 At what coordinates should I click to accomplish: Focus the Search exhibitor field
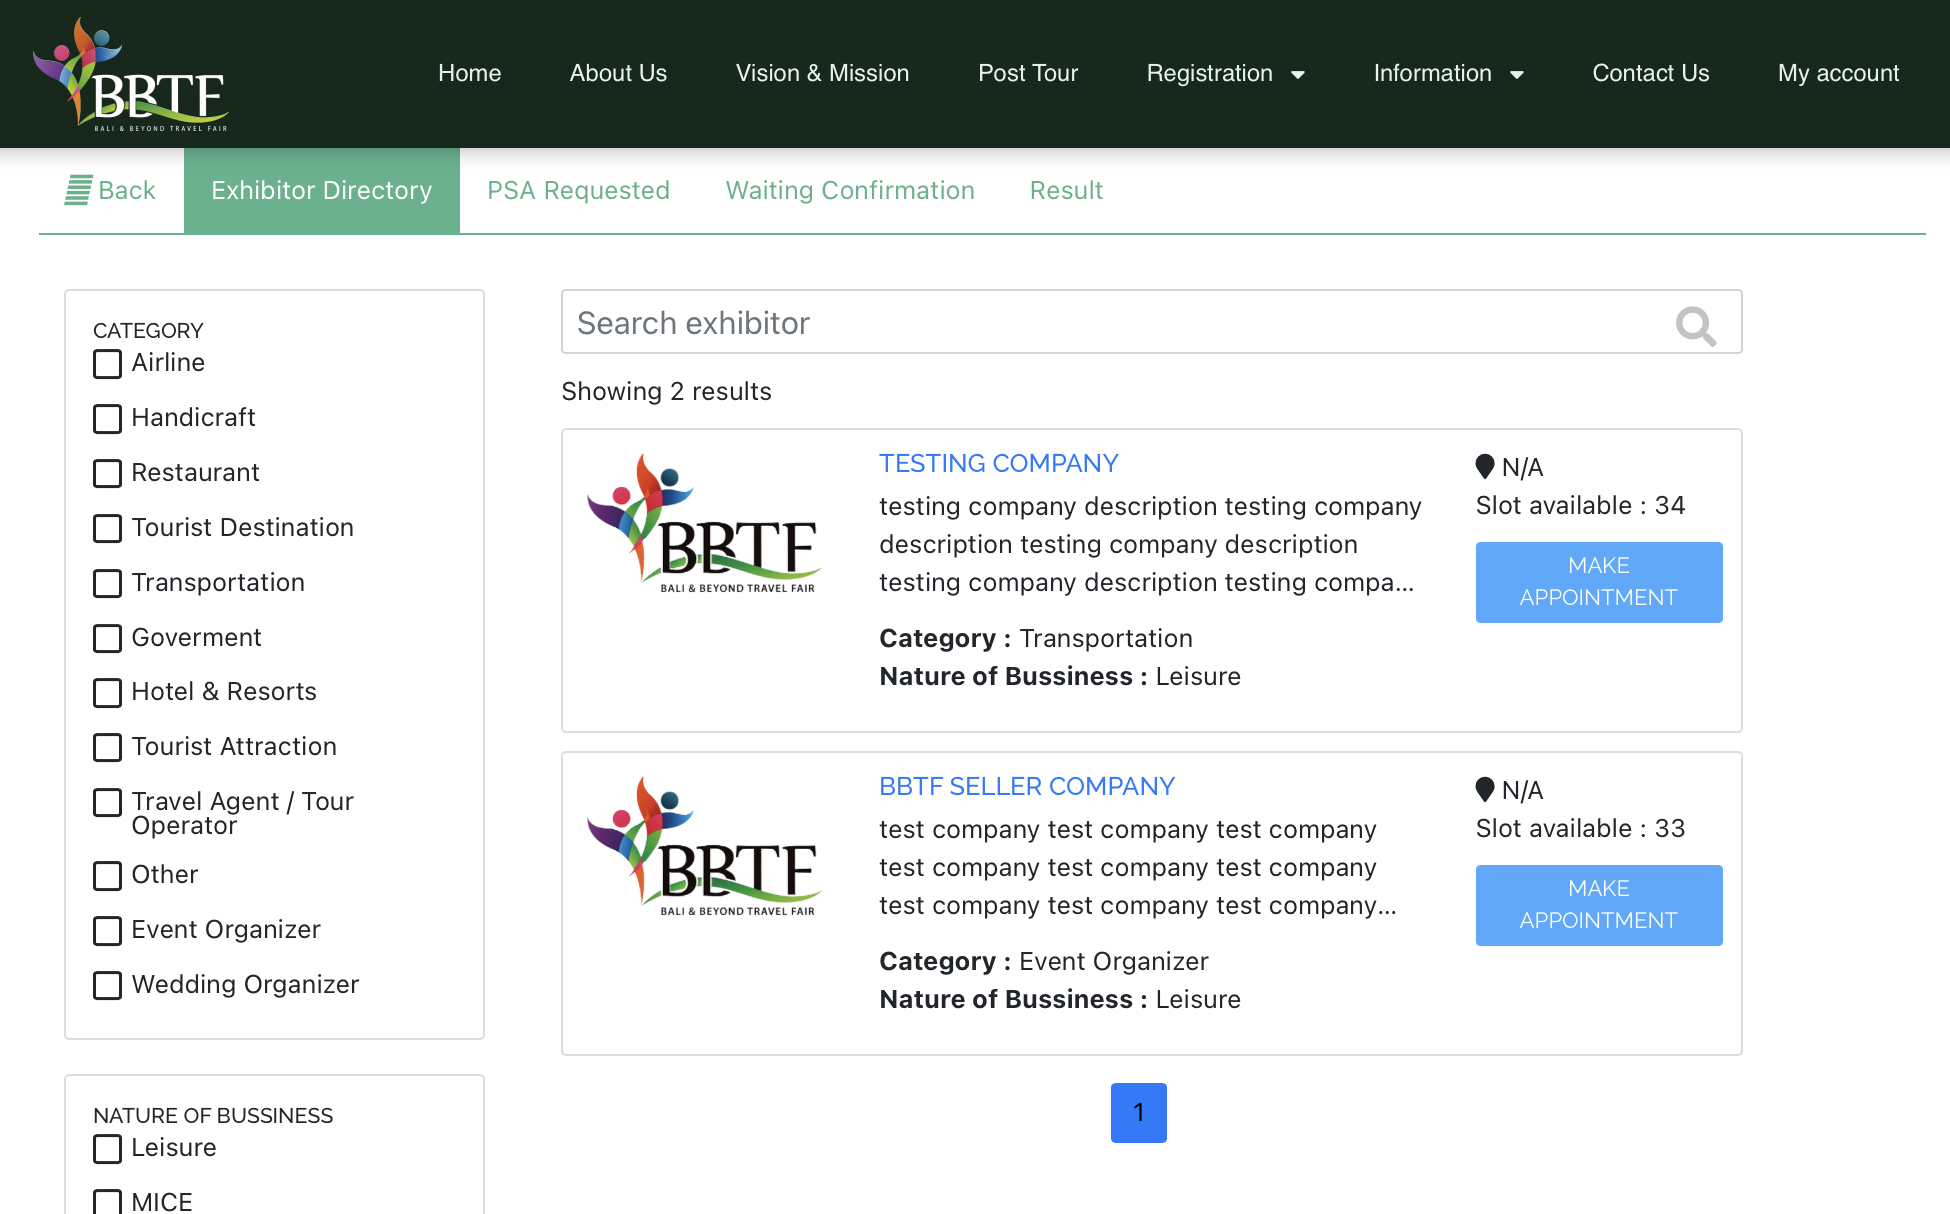(1151, 322)
